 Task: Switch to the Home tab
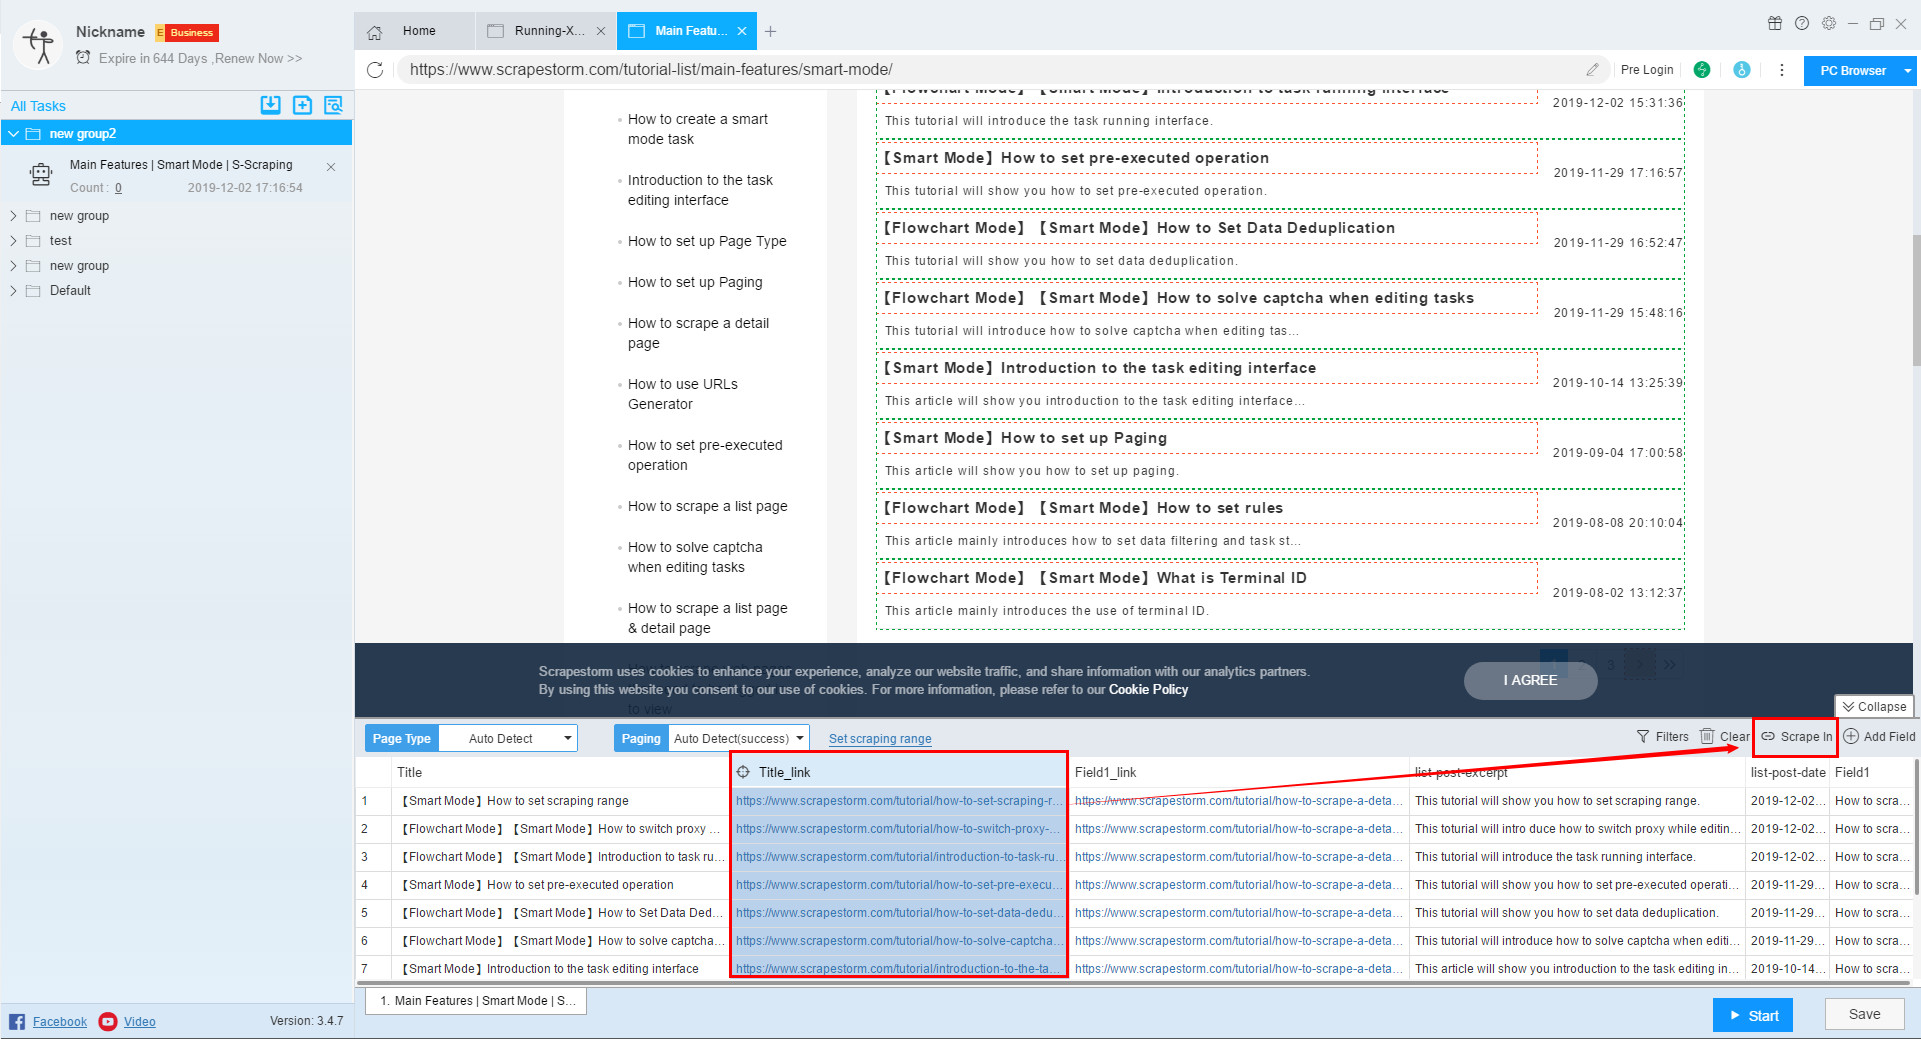click(418, 31)
